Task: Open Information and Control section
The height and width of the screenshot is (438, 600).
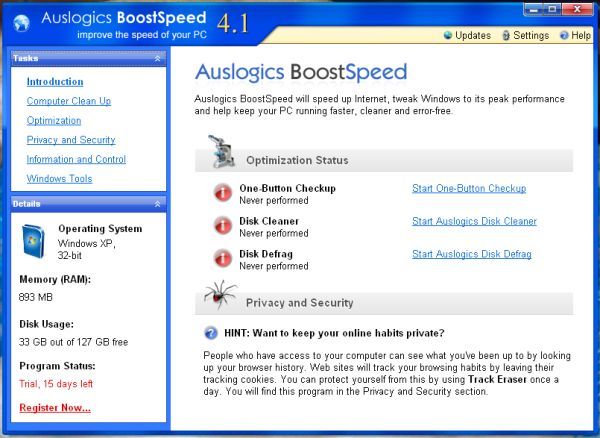Action: (x=76, y=160)
